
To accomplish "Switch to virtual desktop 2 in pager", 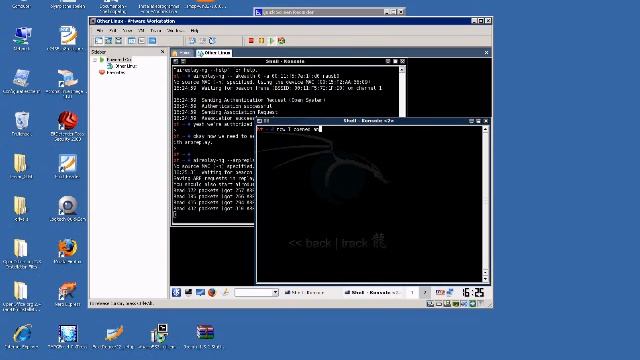I will click(x=425, y=292).
